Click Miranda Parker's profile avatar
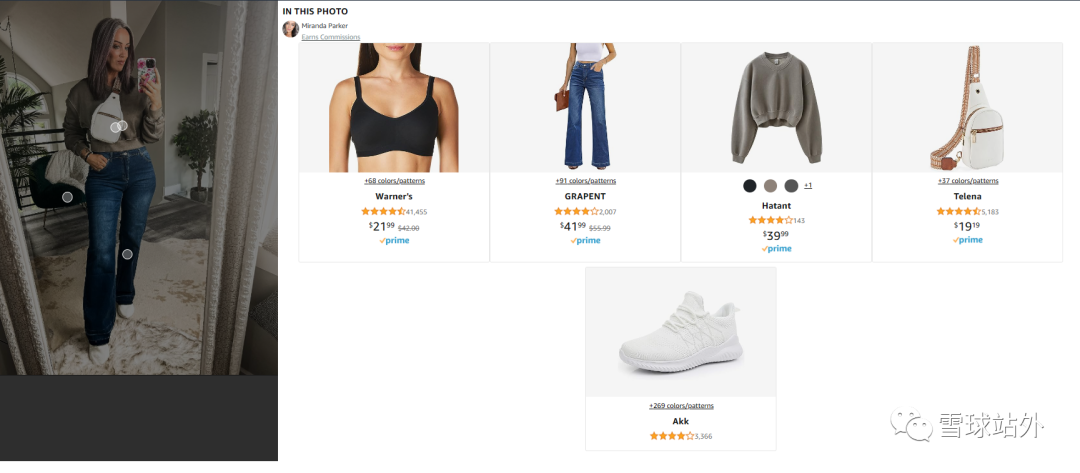1080x473 pixels. pos(290,29)
